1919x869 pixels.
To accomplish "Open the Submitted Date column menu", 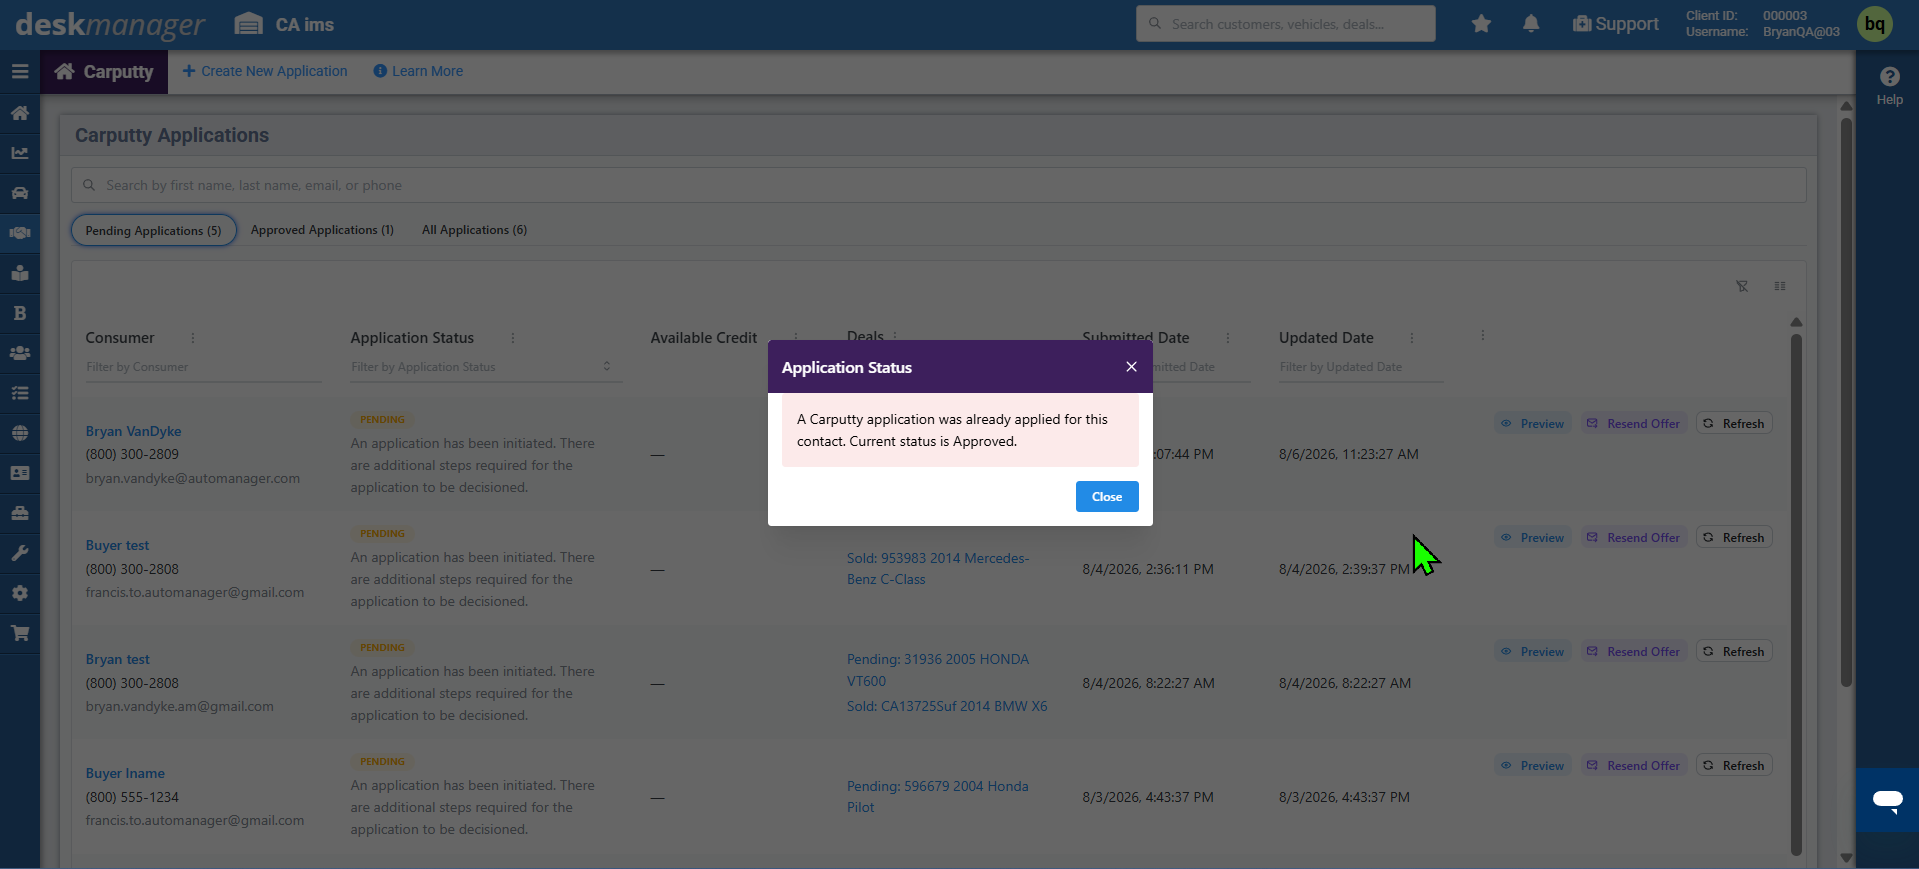I will click(1228, 338).
